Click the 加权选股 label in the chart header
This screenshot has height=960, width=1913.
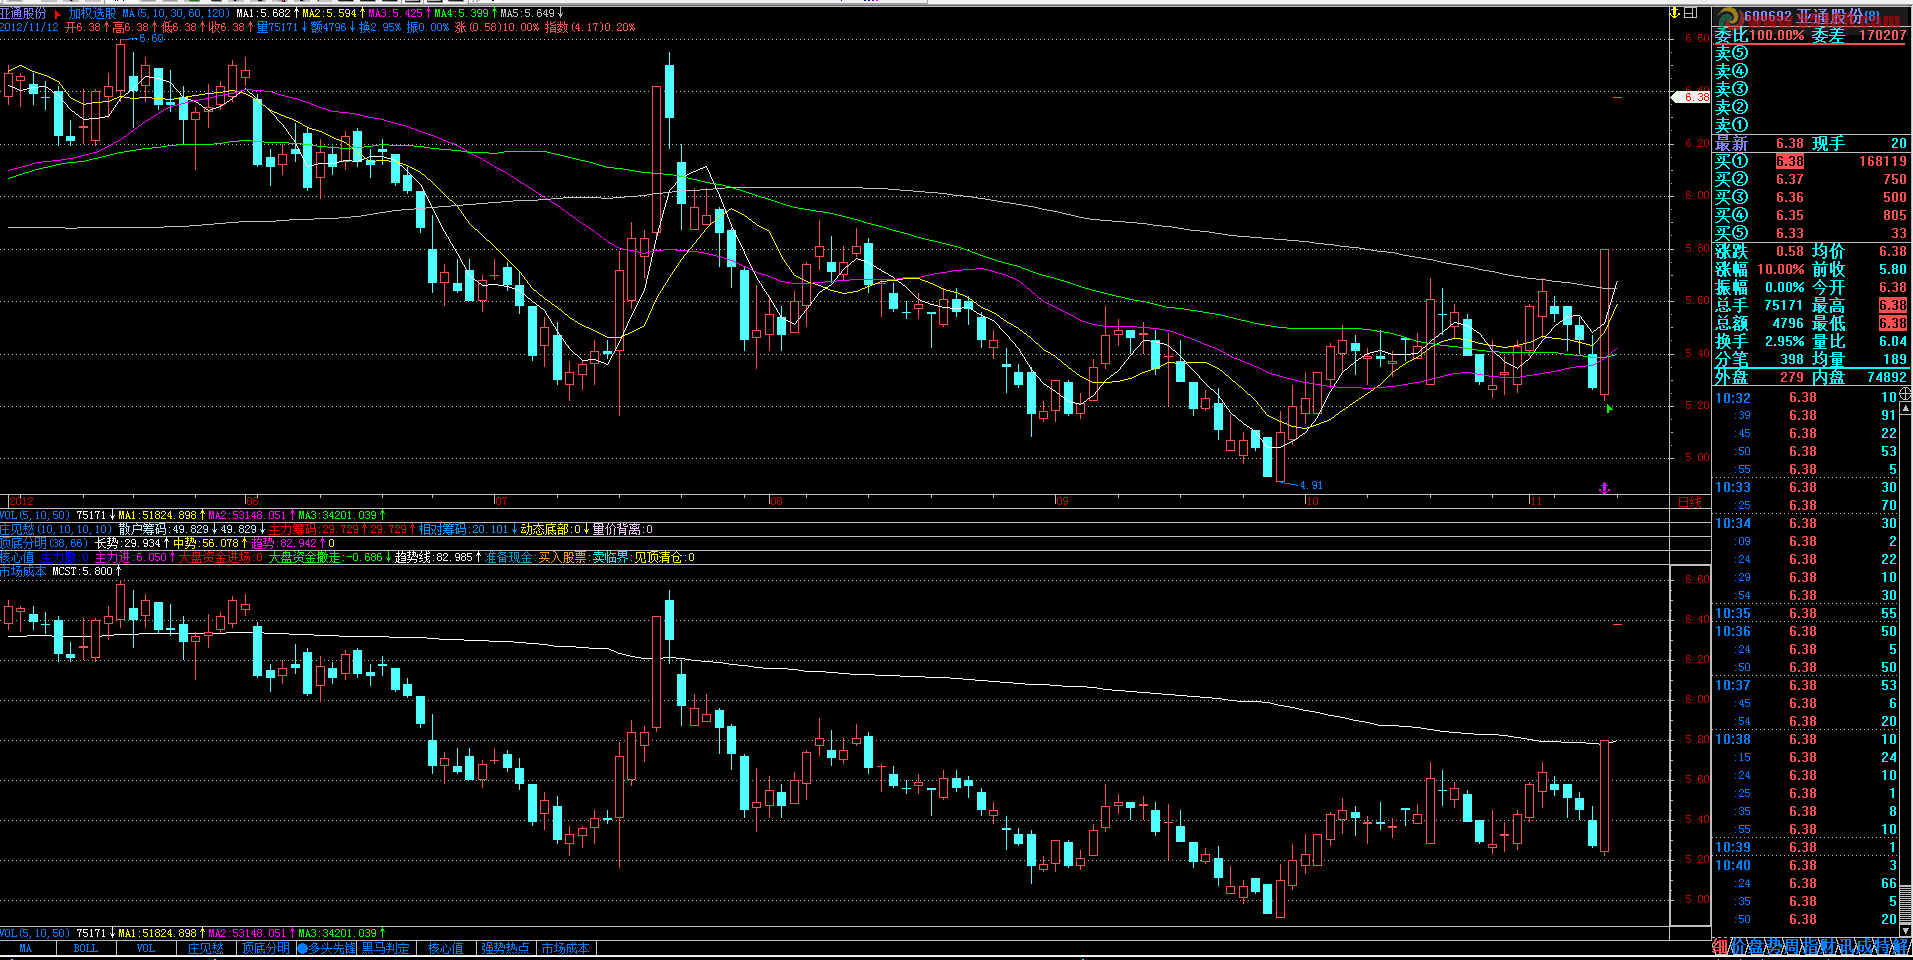click(92, 14)
